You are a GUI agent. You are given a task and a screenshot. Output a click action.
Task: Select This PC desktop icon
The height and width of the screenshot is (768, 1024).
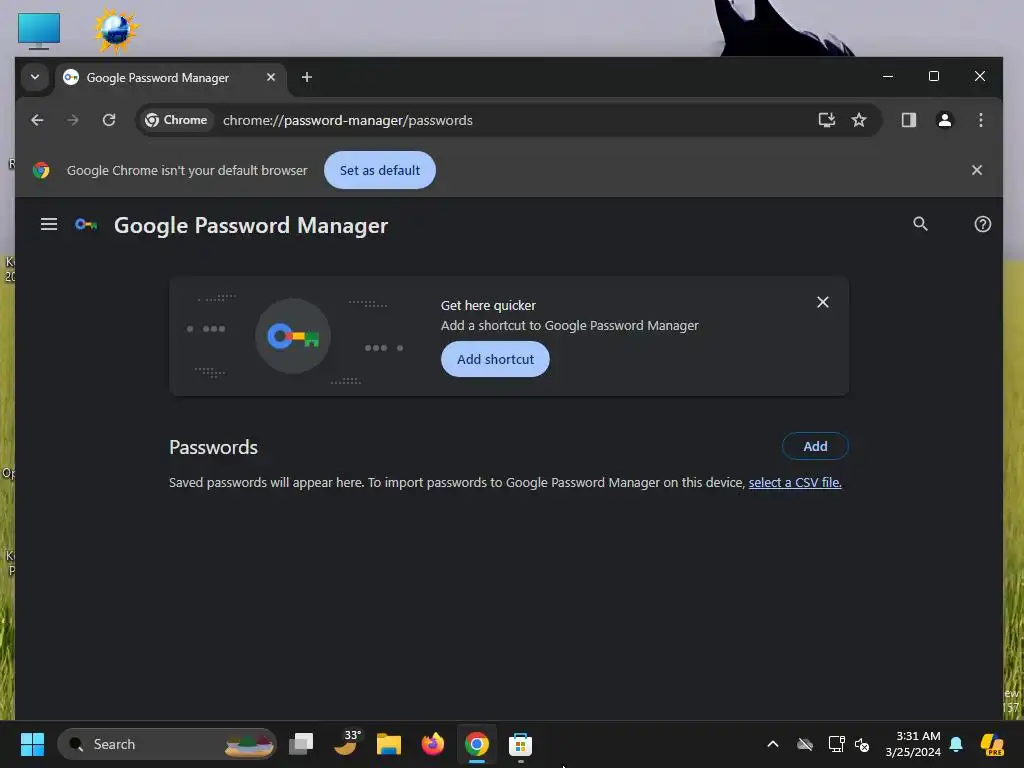click(39, 31)
